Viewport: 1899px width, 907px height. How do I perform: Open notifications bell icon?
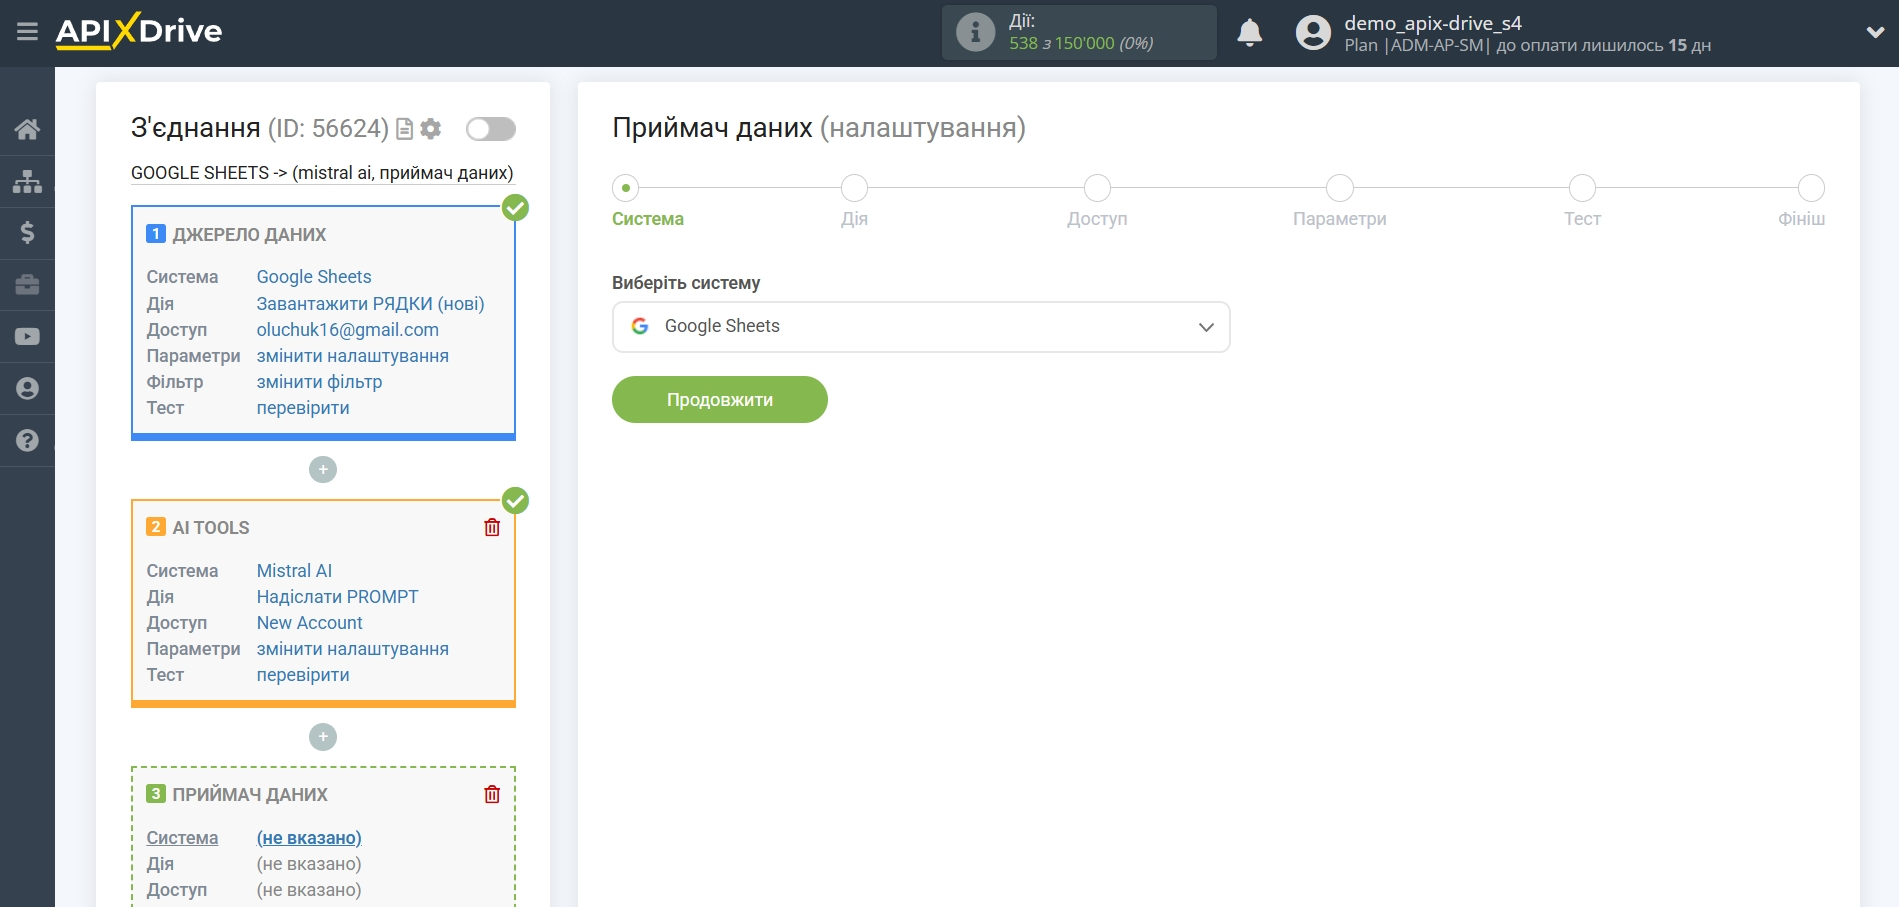pos(1249,33)
